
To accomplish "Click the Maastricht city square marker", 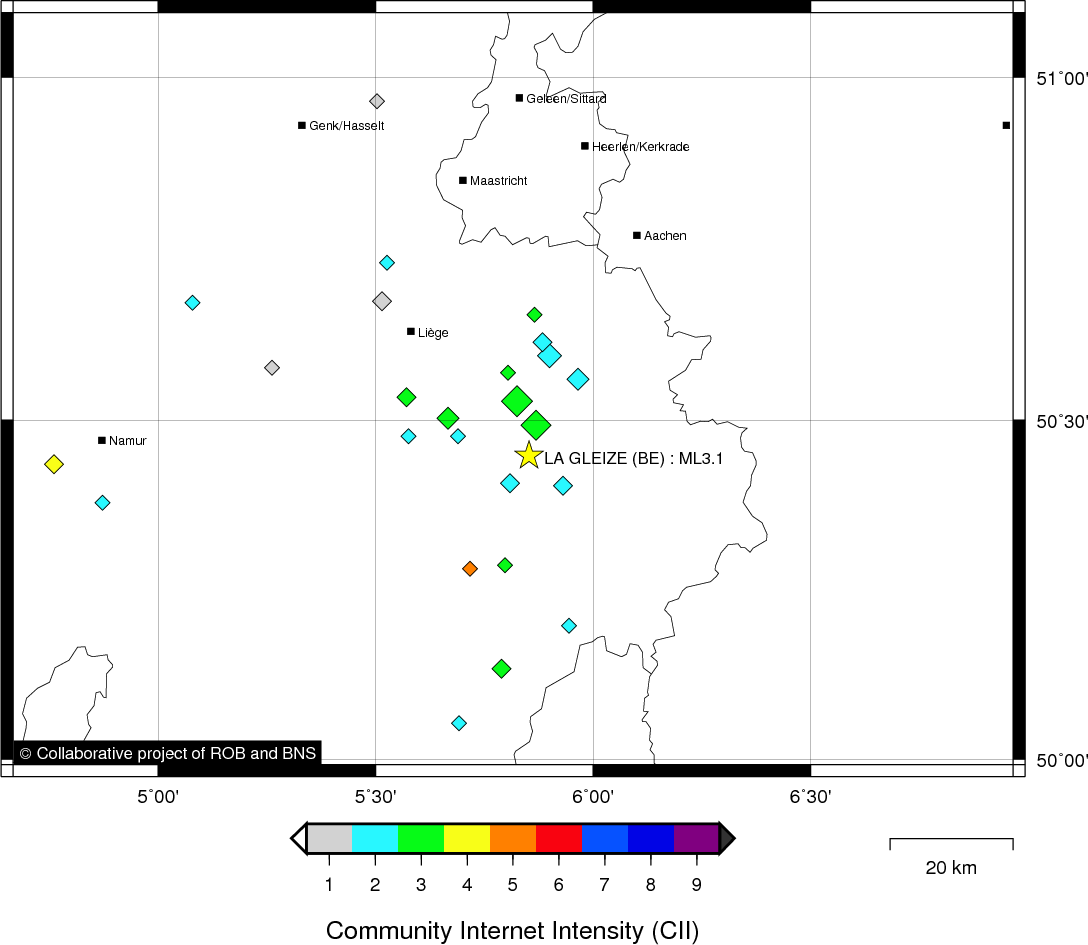I will point(463,180).
